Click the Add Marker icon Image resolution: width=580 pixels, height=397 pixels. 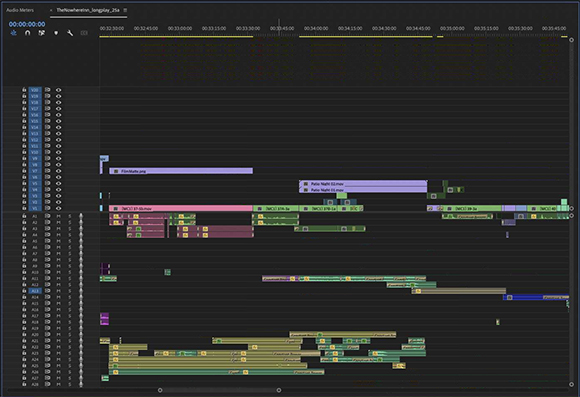pyautogui.click(x=56, y=33)
